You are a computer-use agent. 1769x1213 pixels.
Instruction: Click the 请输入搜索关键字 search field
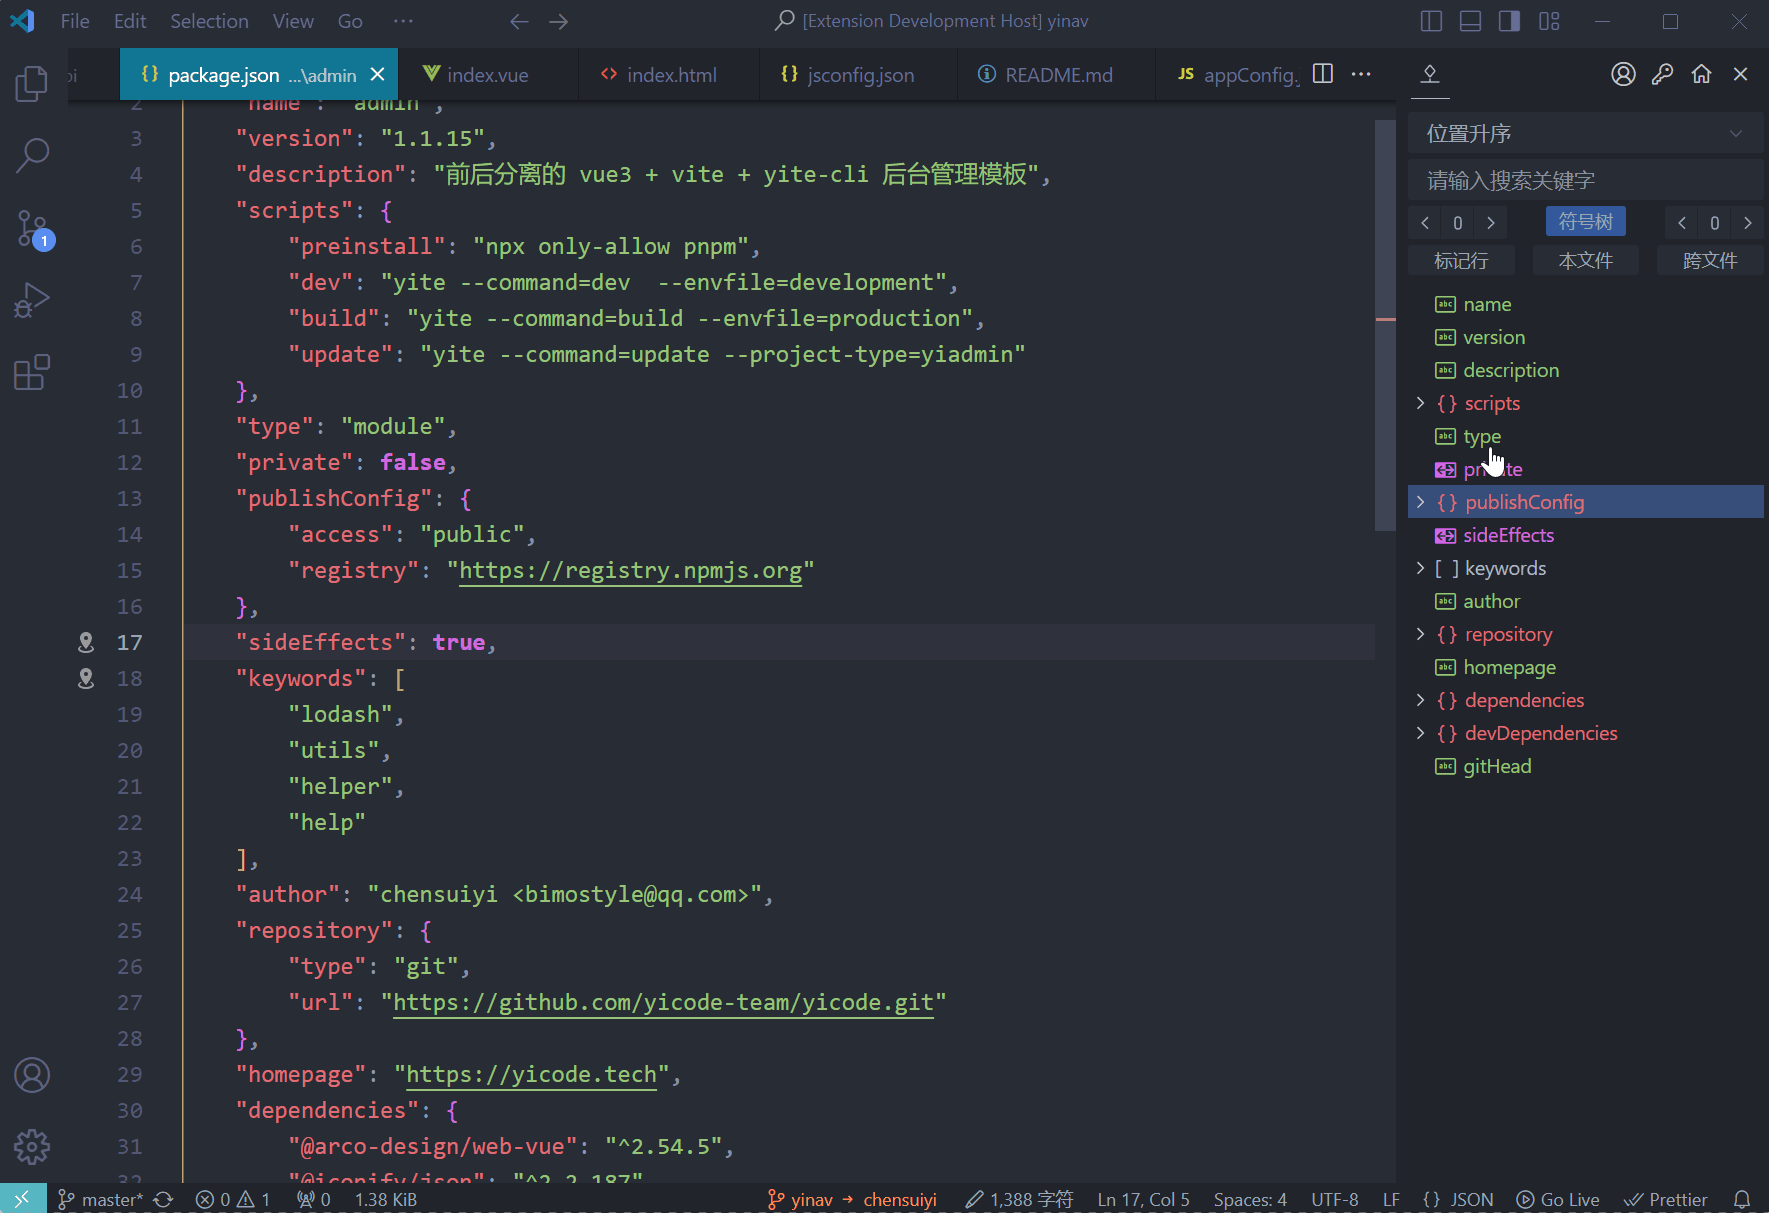point(1585,181)
